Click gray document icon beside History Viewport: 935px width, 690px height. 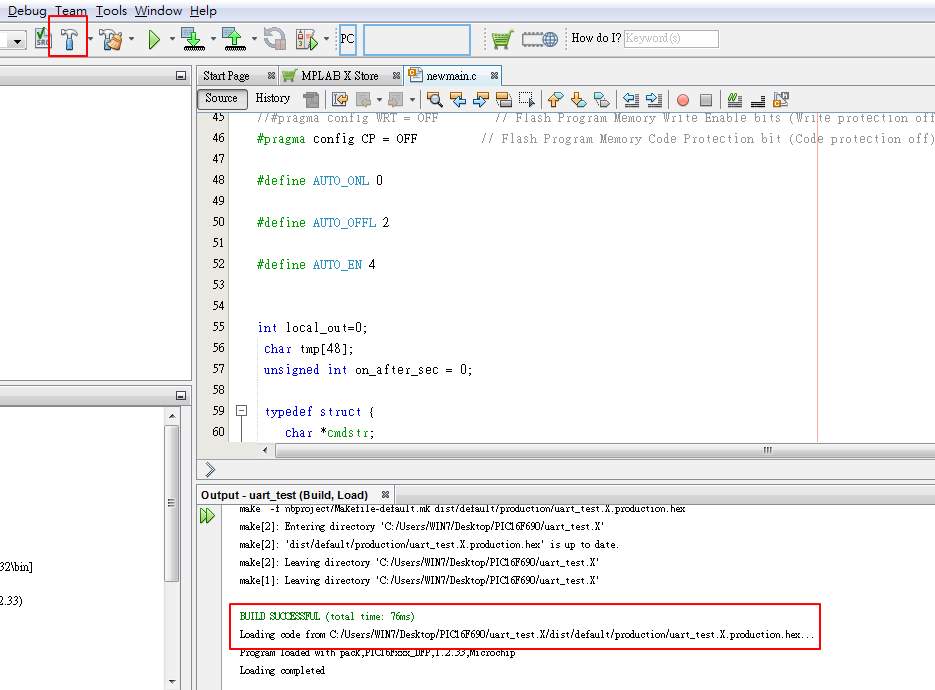pos(311,100)
